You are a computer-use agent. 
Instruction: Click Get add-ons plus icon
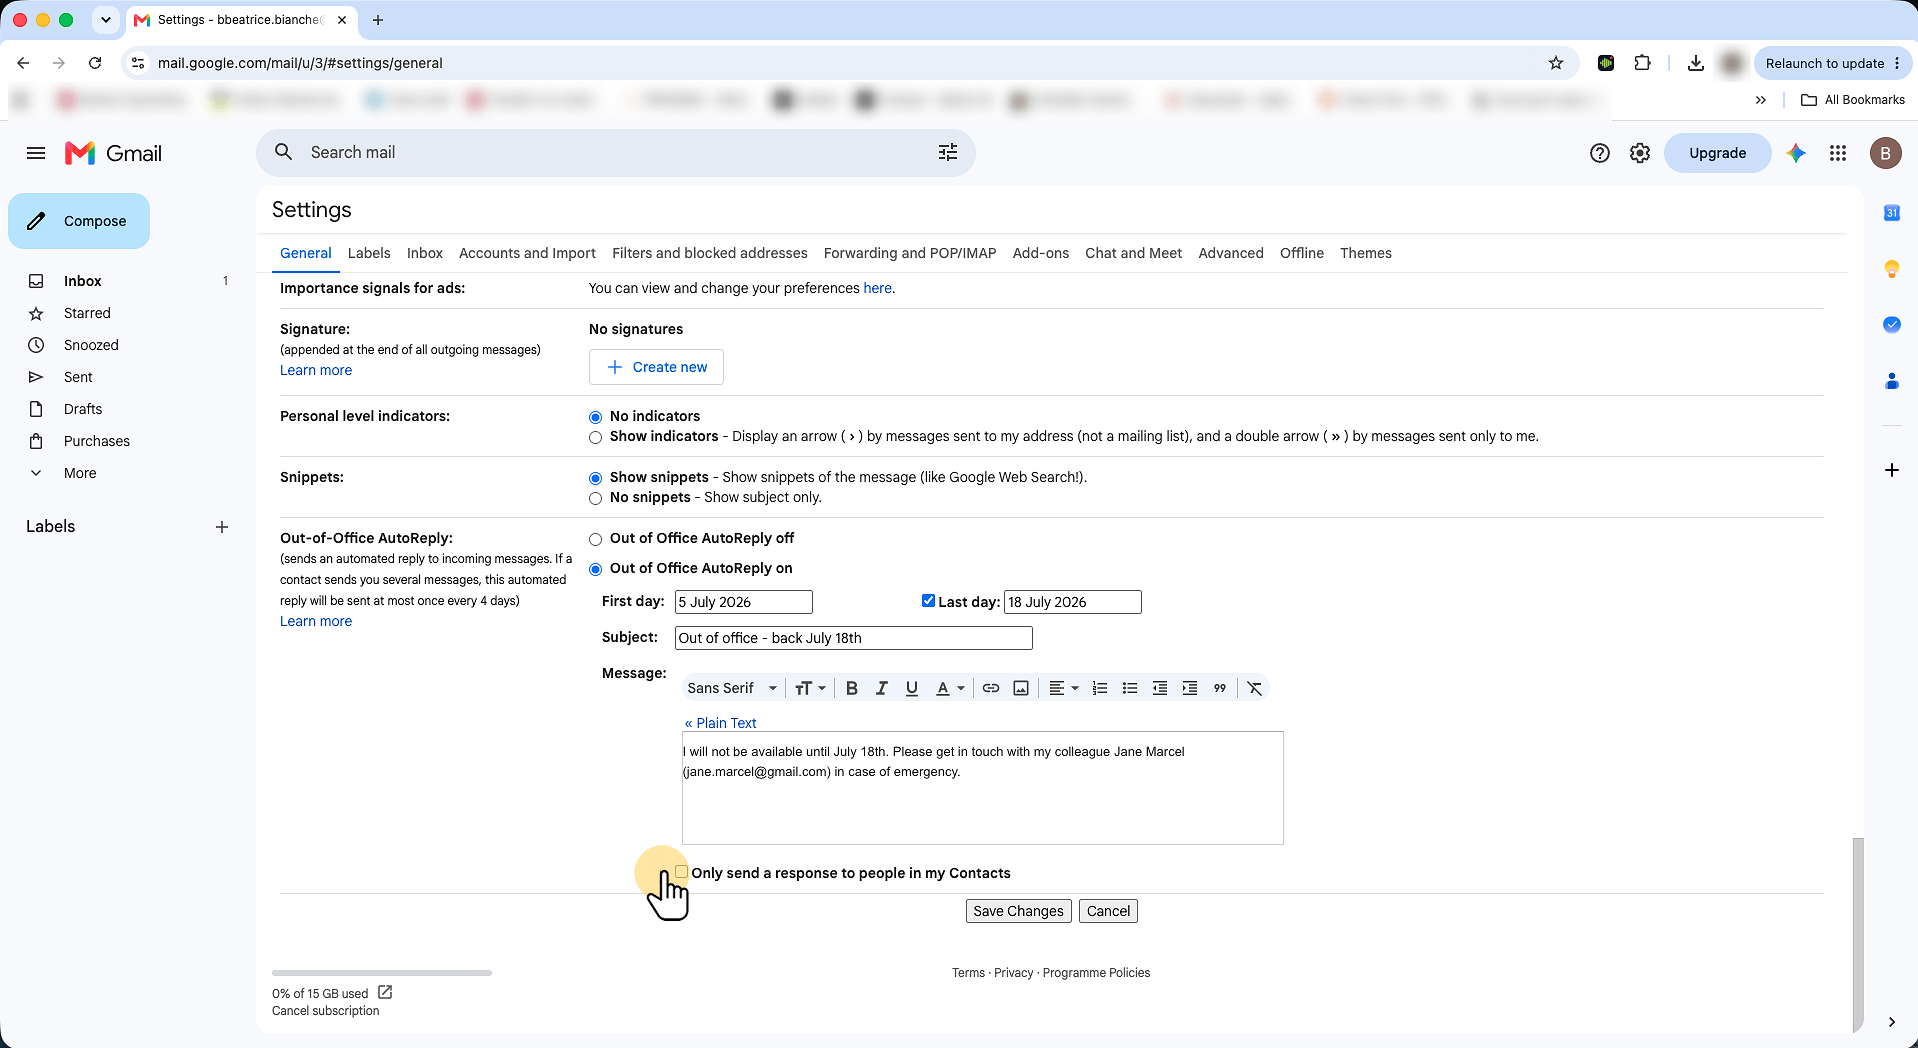coord(1891,470)
